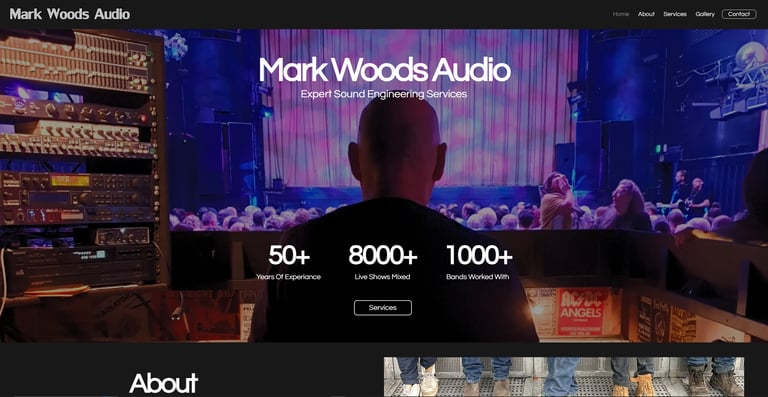This screenshot has width=768, height=397.
Task: Click the 8000+ statistic
Action: click(383, 255)
